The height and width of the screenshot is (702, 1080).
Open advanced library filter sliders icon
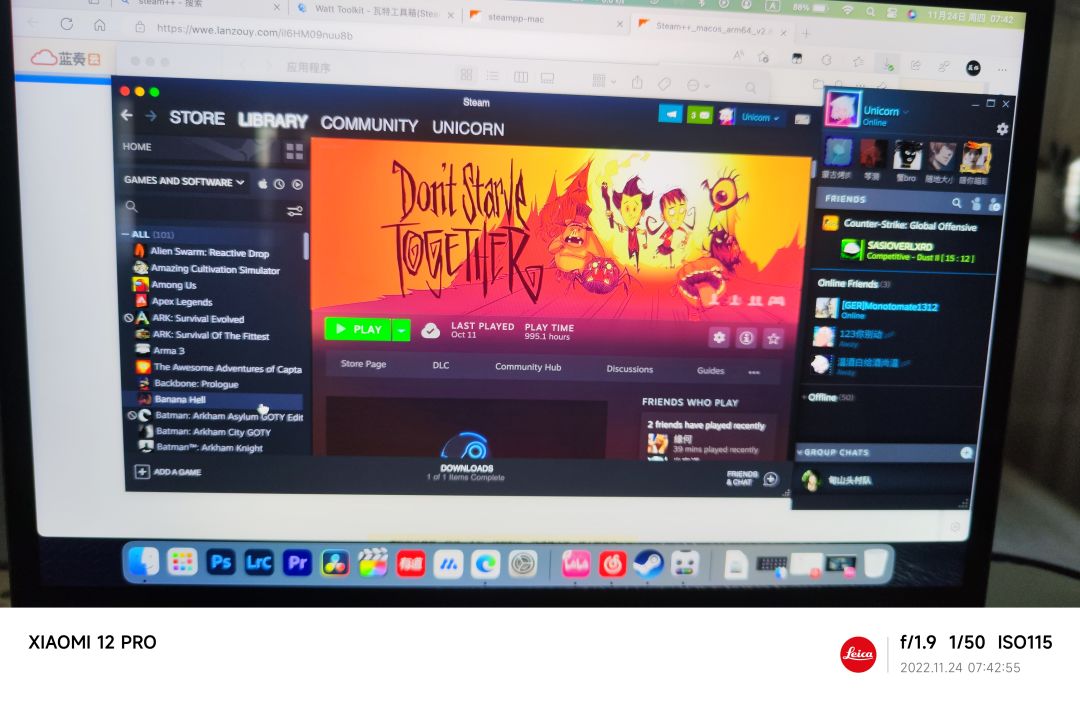tap(294, 211)
